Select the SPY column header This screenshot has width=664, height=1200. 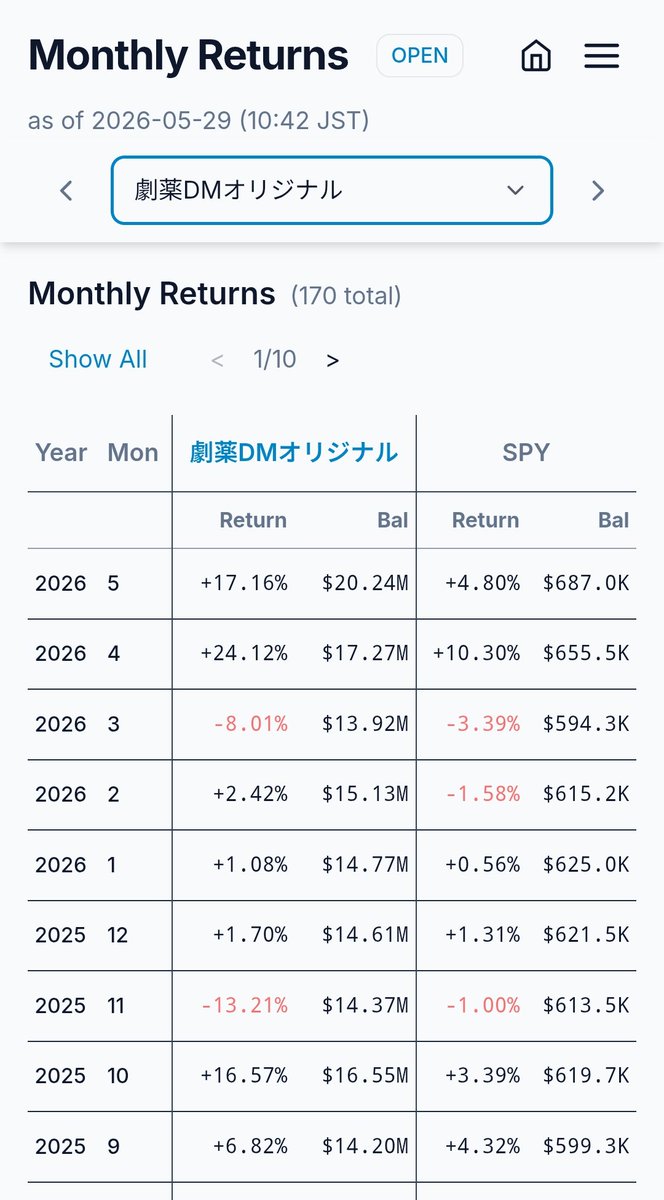click(526, 453)
